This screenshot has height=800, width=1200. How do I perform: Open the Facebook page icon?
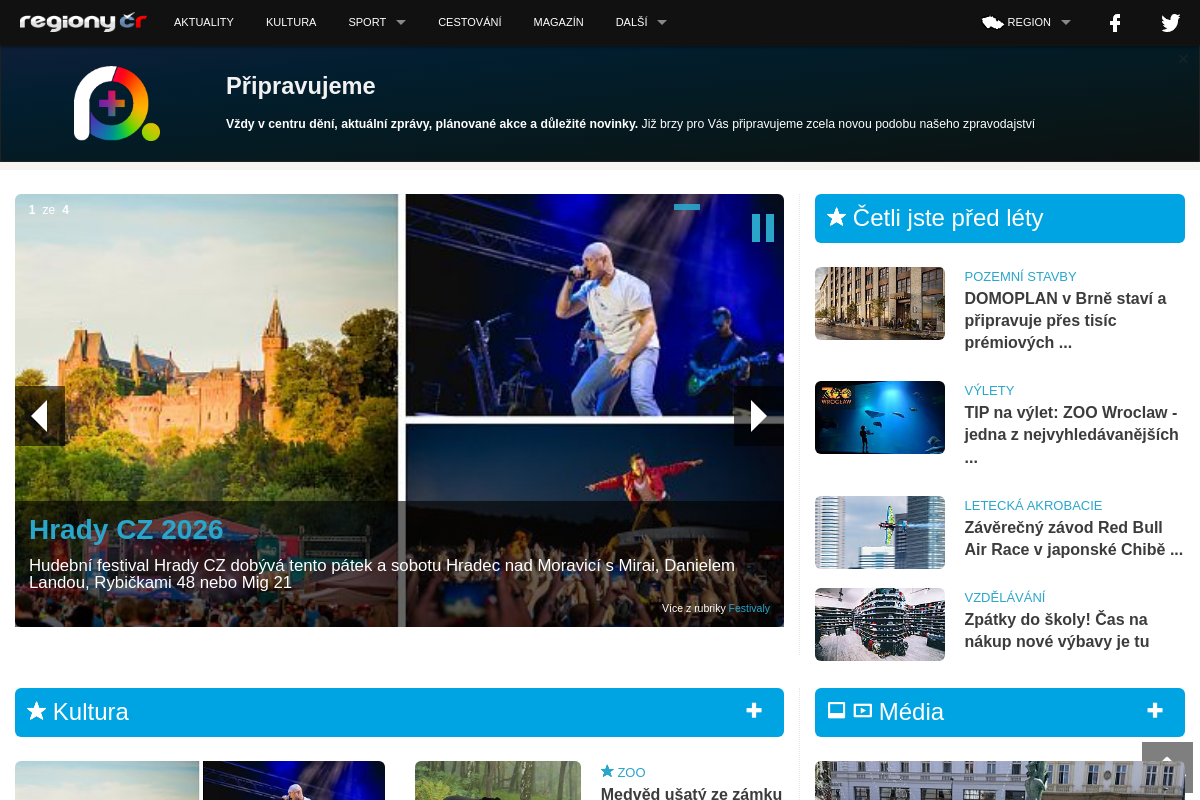(1115, 22)
